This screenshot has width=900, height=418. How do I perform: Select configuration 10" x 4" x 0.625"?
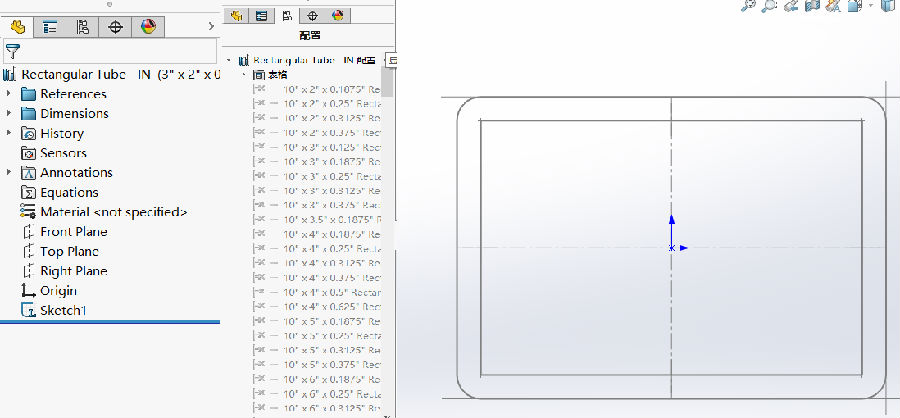[x=317, y=307]
